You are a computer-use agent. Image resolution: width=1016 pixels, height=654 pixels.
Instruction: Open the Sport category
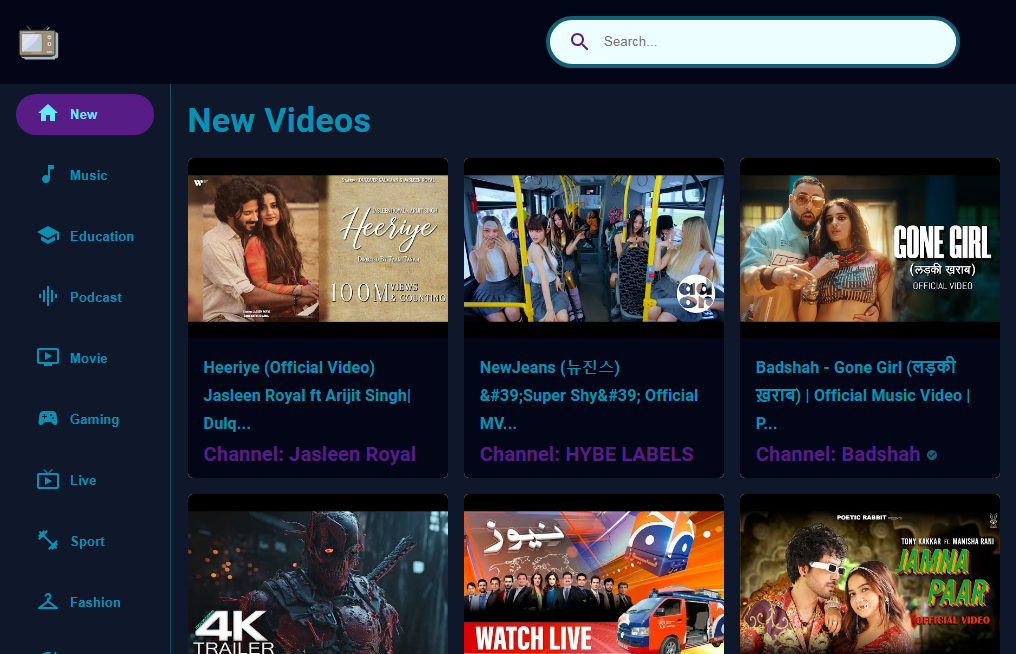click(x=87, y=541)
